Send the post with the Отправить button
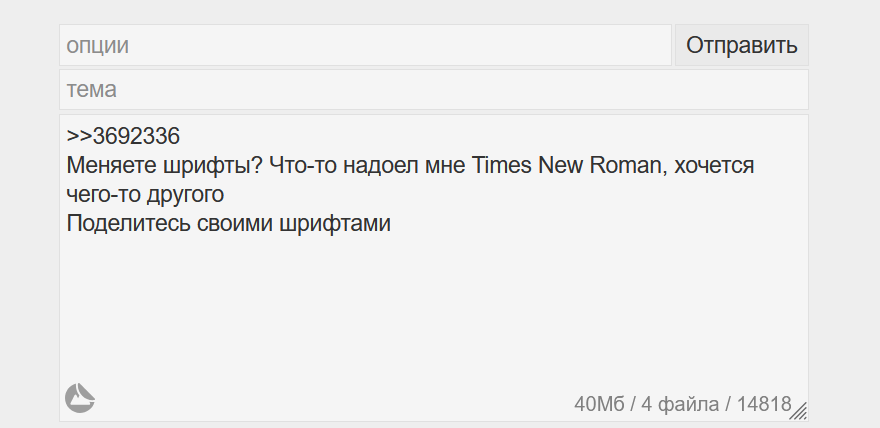The width and height of the screenshot is (880, 428). (741, 45)
